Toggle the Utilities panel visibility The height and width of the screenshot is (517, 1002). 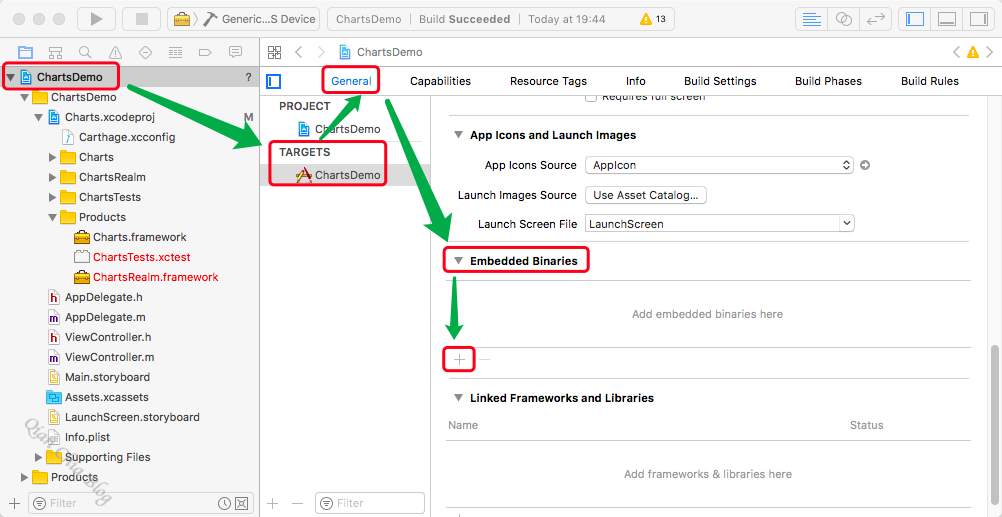978,19
